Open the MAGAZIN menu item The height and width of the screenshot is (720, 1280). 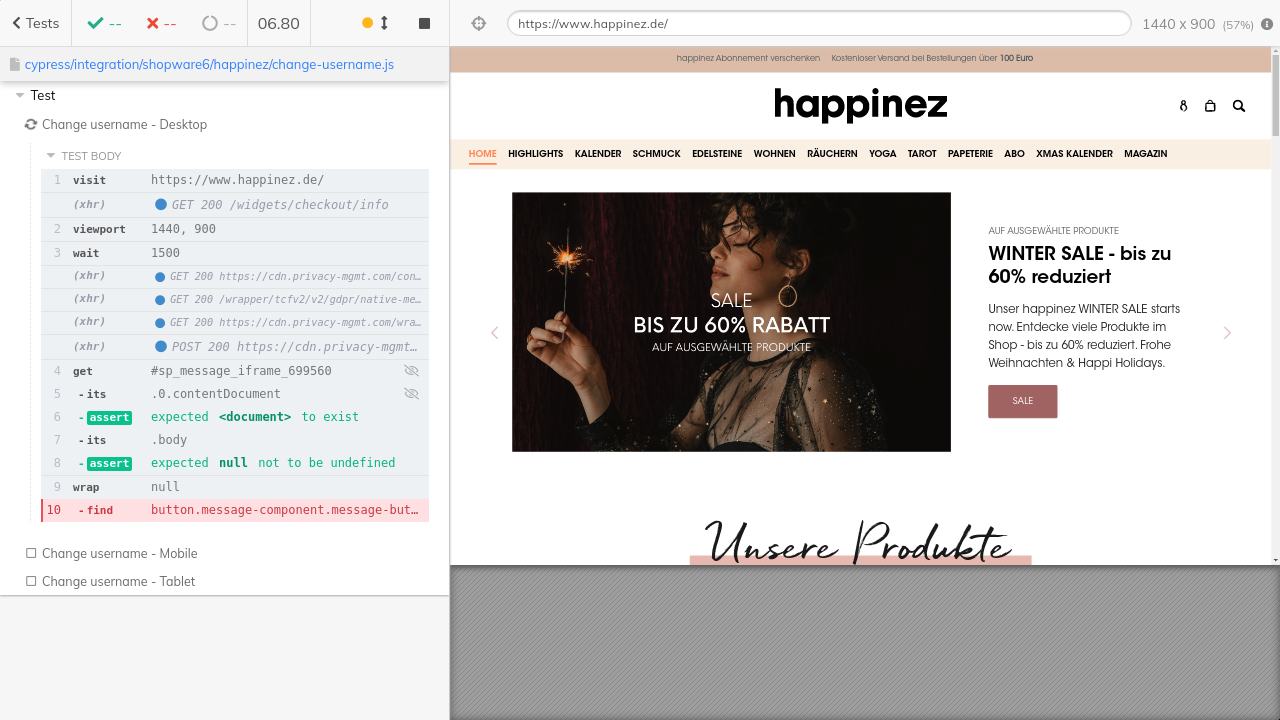(x=1145, y=154)
